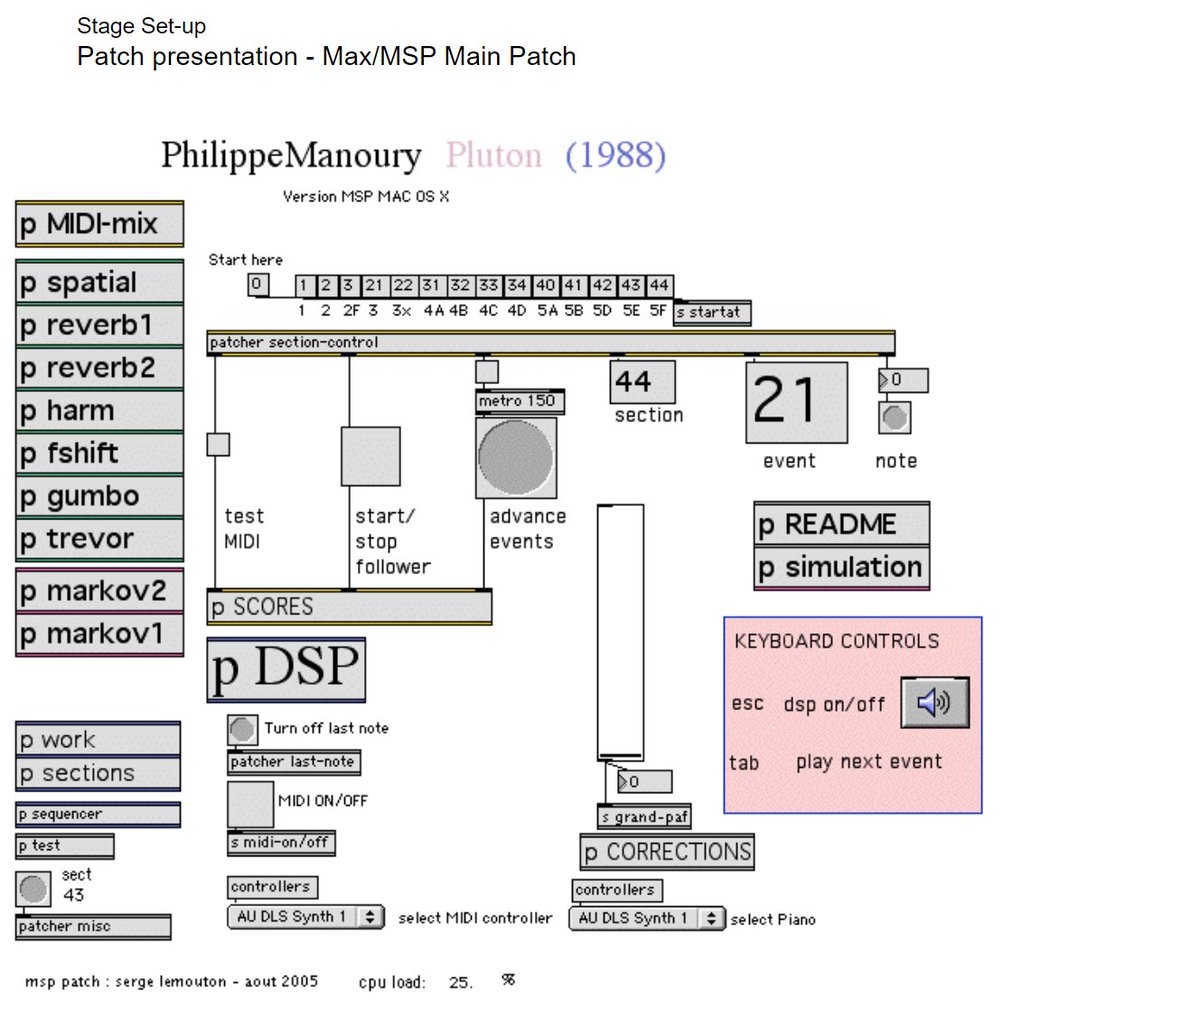The image size is (1200, 1029).
Task: Click the Start here 0 message box
Action: point(257,284)
